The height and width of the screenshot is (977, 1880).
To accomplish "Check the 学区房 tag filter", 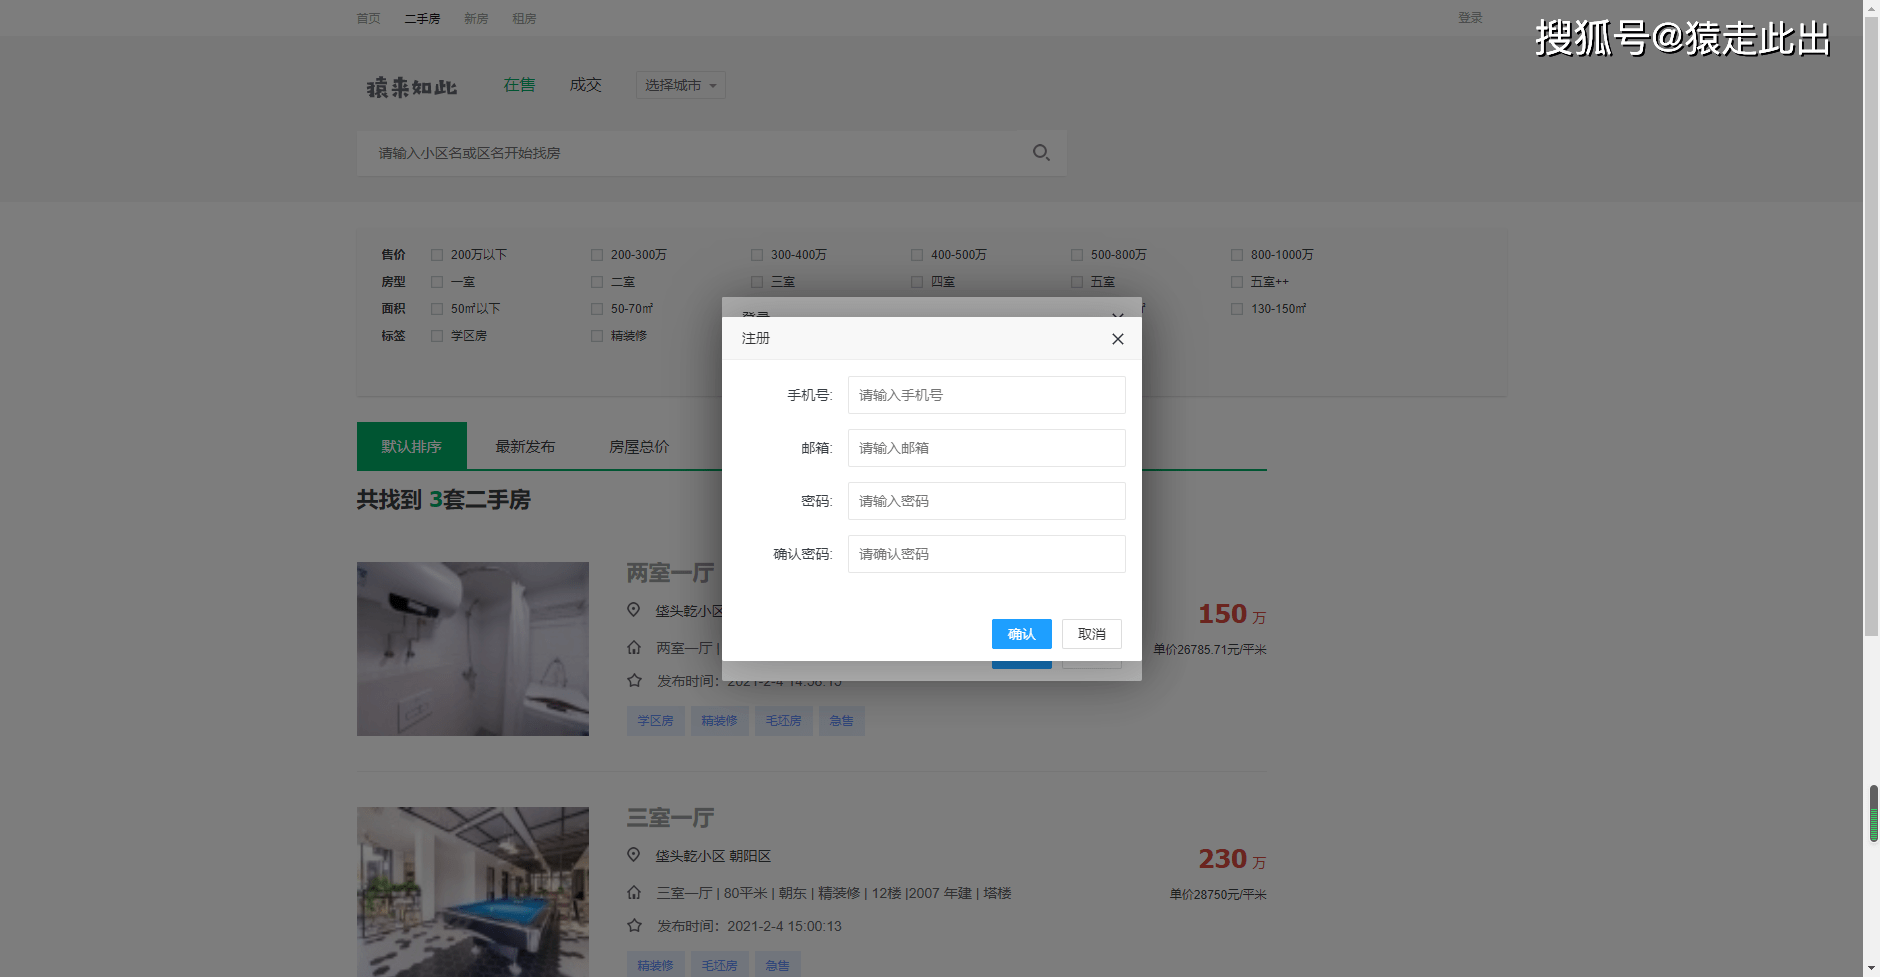I will coord(437,336).
